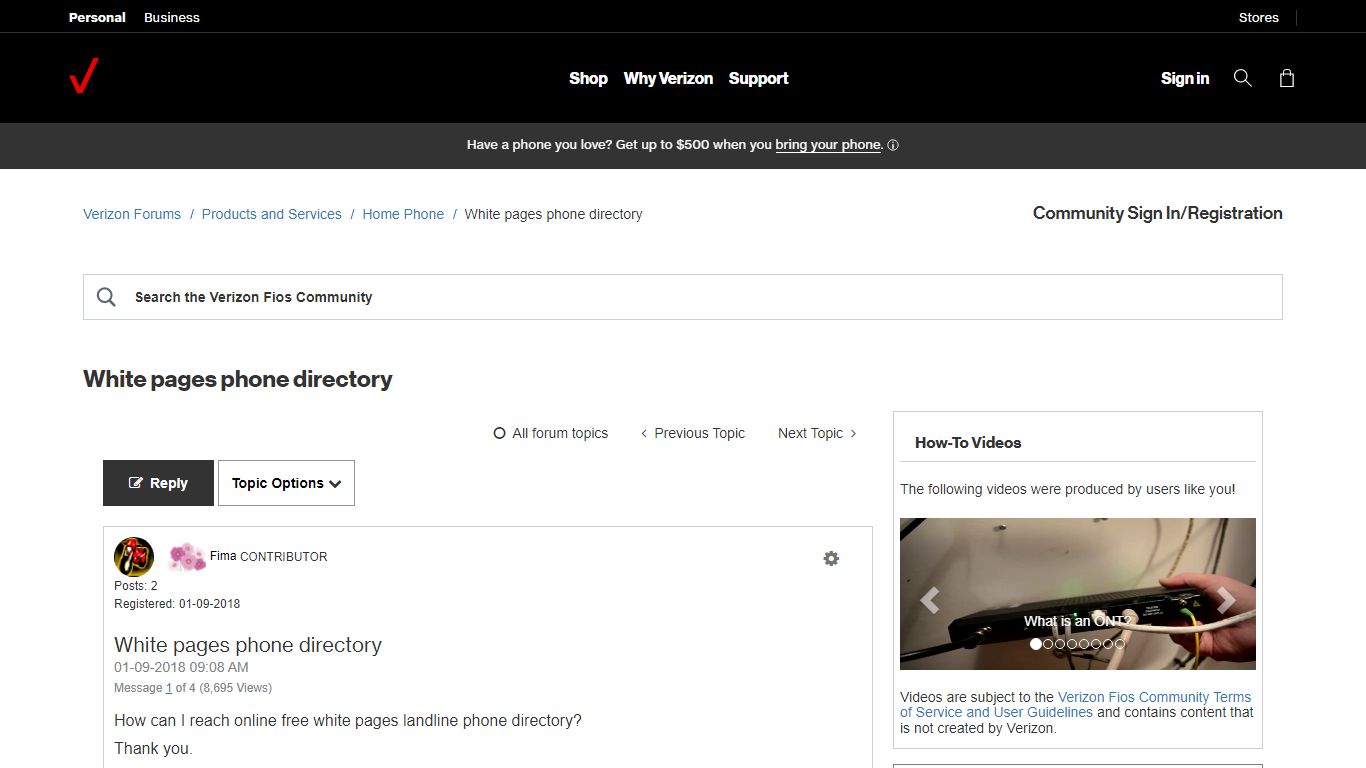
Task: Click the Reply button
Action: 158,483
